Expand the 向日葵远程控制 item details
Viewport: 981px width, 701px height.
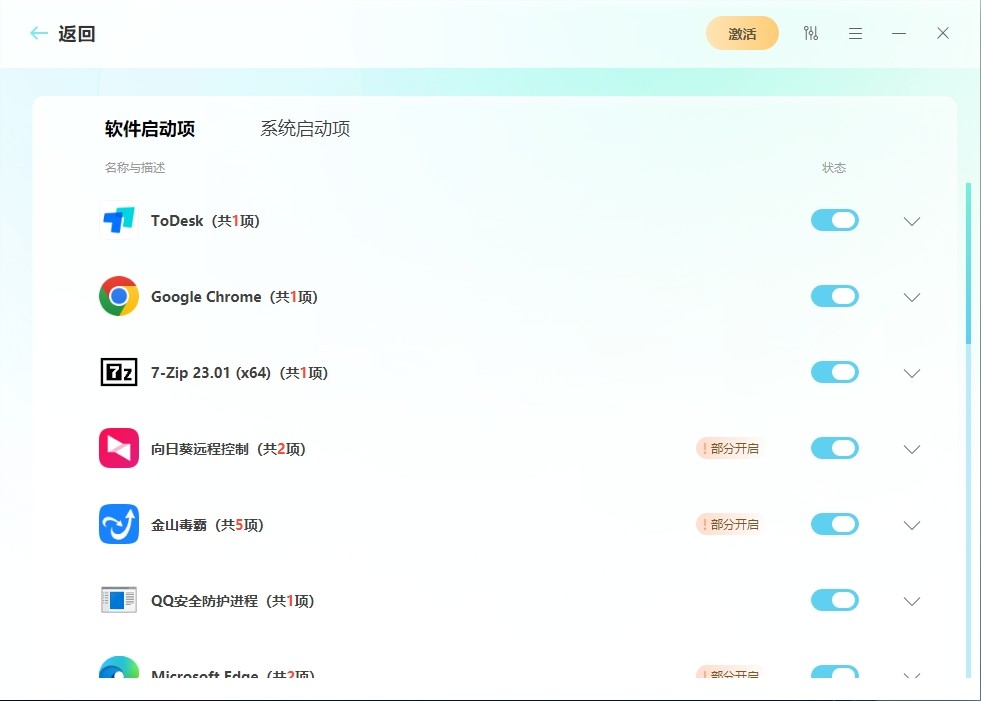pyautogui.click(x=911, y=448)
